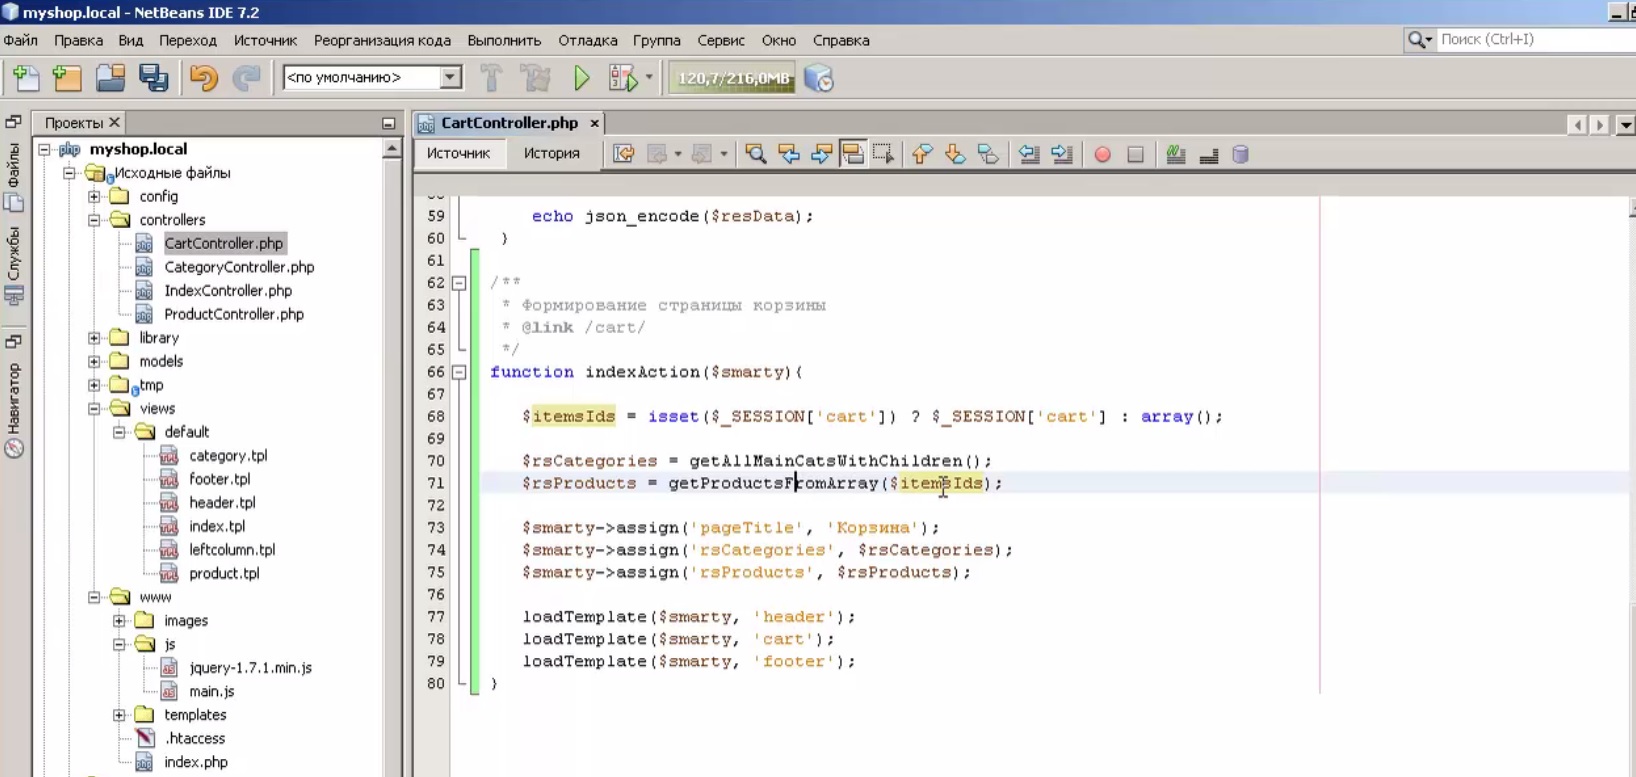
Task: Run the project with the green arrow
Action: click(x=581, y=78)
